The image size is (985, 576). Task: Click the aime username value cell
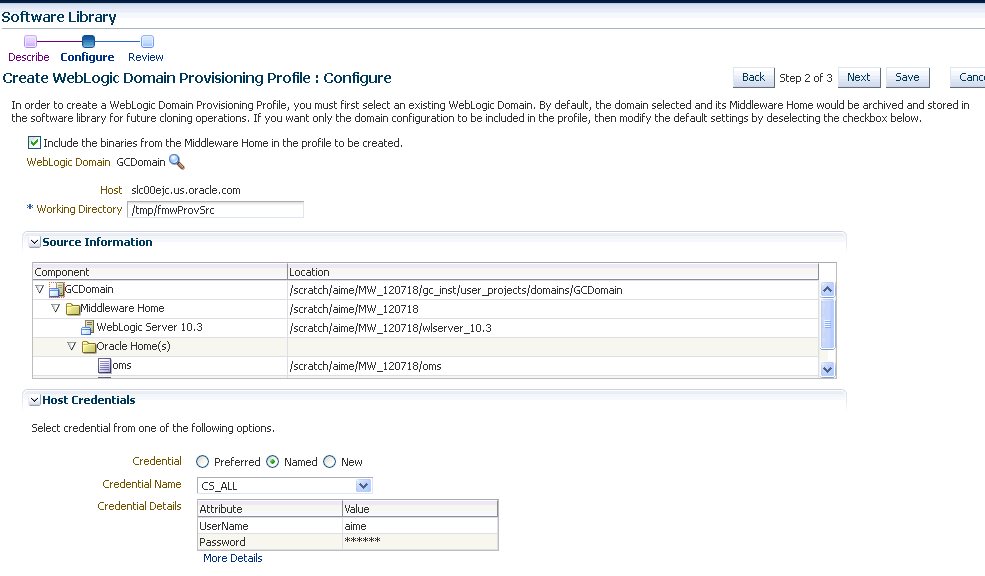coord(420,526)
